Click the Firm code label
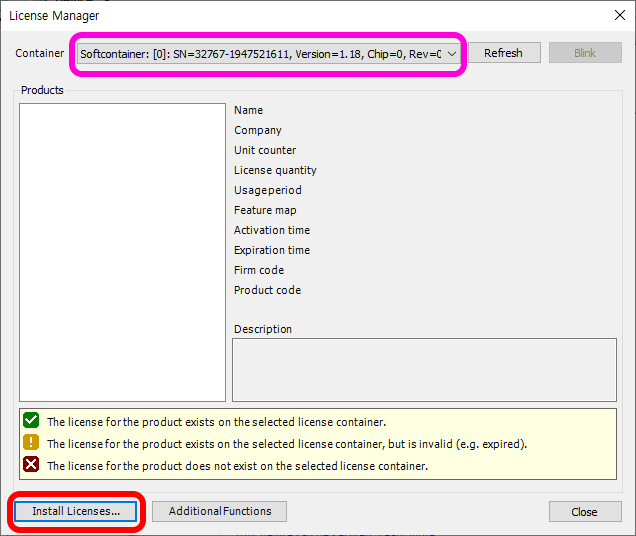The height and width of the screenshot is (536, 636). click(259, 270)
